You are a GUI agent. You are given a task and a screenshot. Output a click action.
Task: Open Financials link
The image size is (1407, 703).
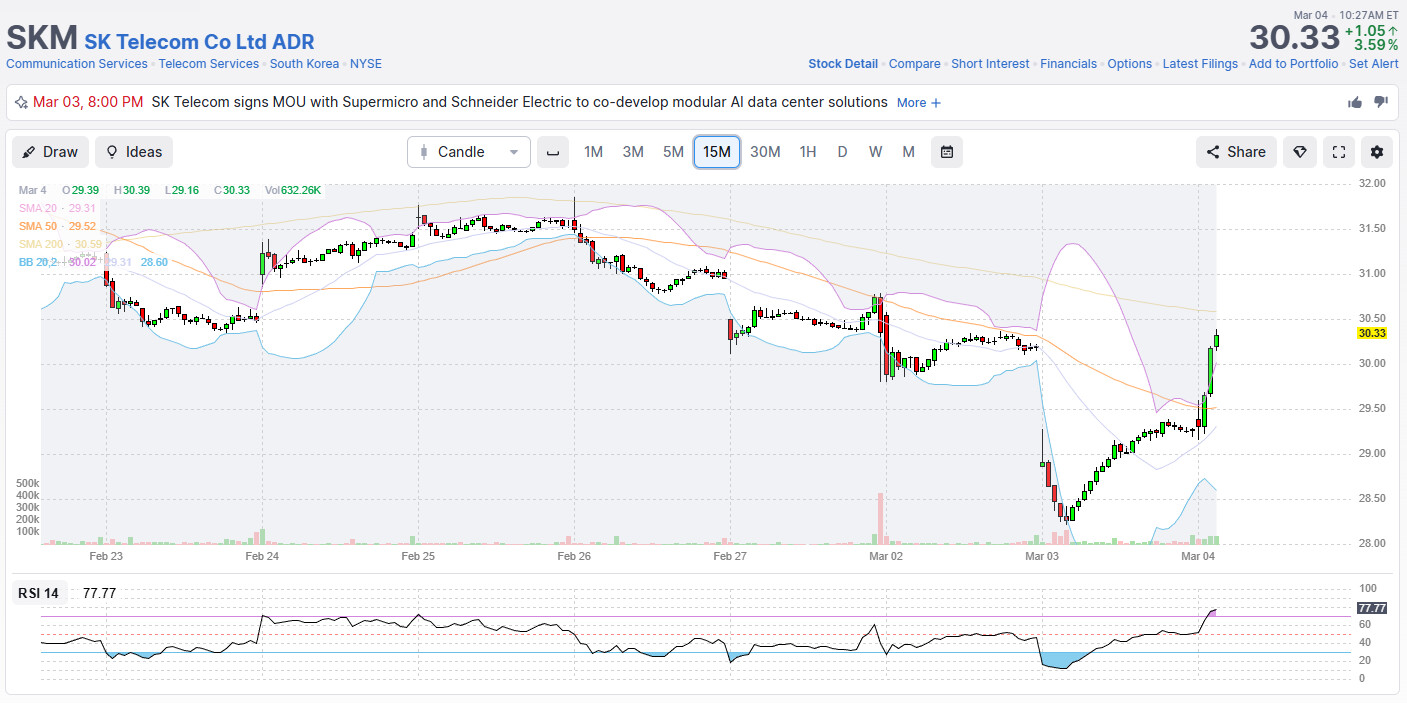tap(1068, 64)
